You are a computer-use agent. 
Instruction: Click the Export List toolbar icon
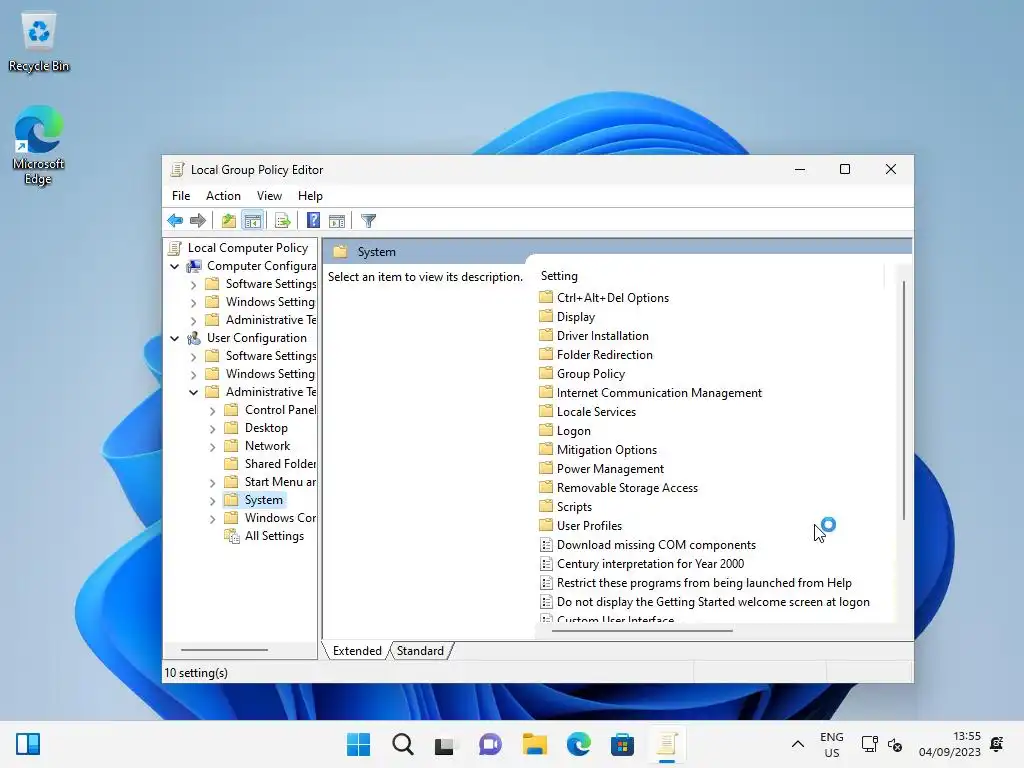click(283, 221)
